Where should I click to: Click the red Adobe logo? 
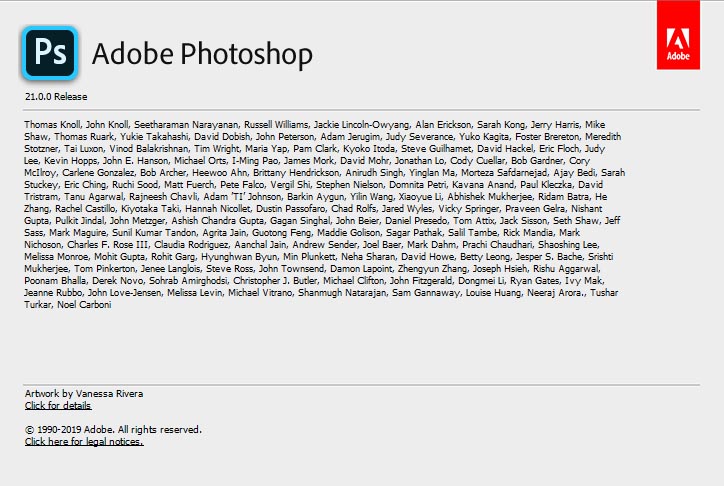(678, 35)
